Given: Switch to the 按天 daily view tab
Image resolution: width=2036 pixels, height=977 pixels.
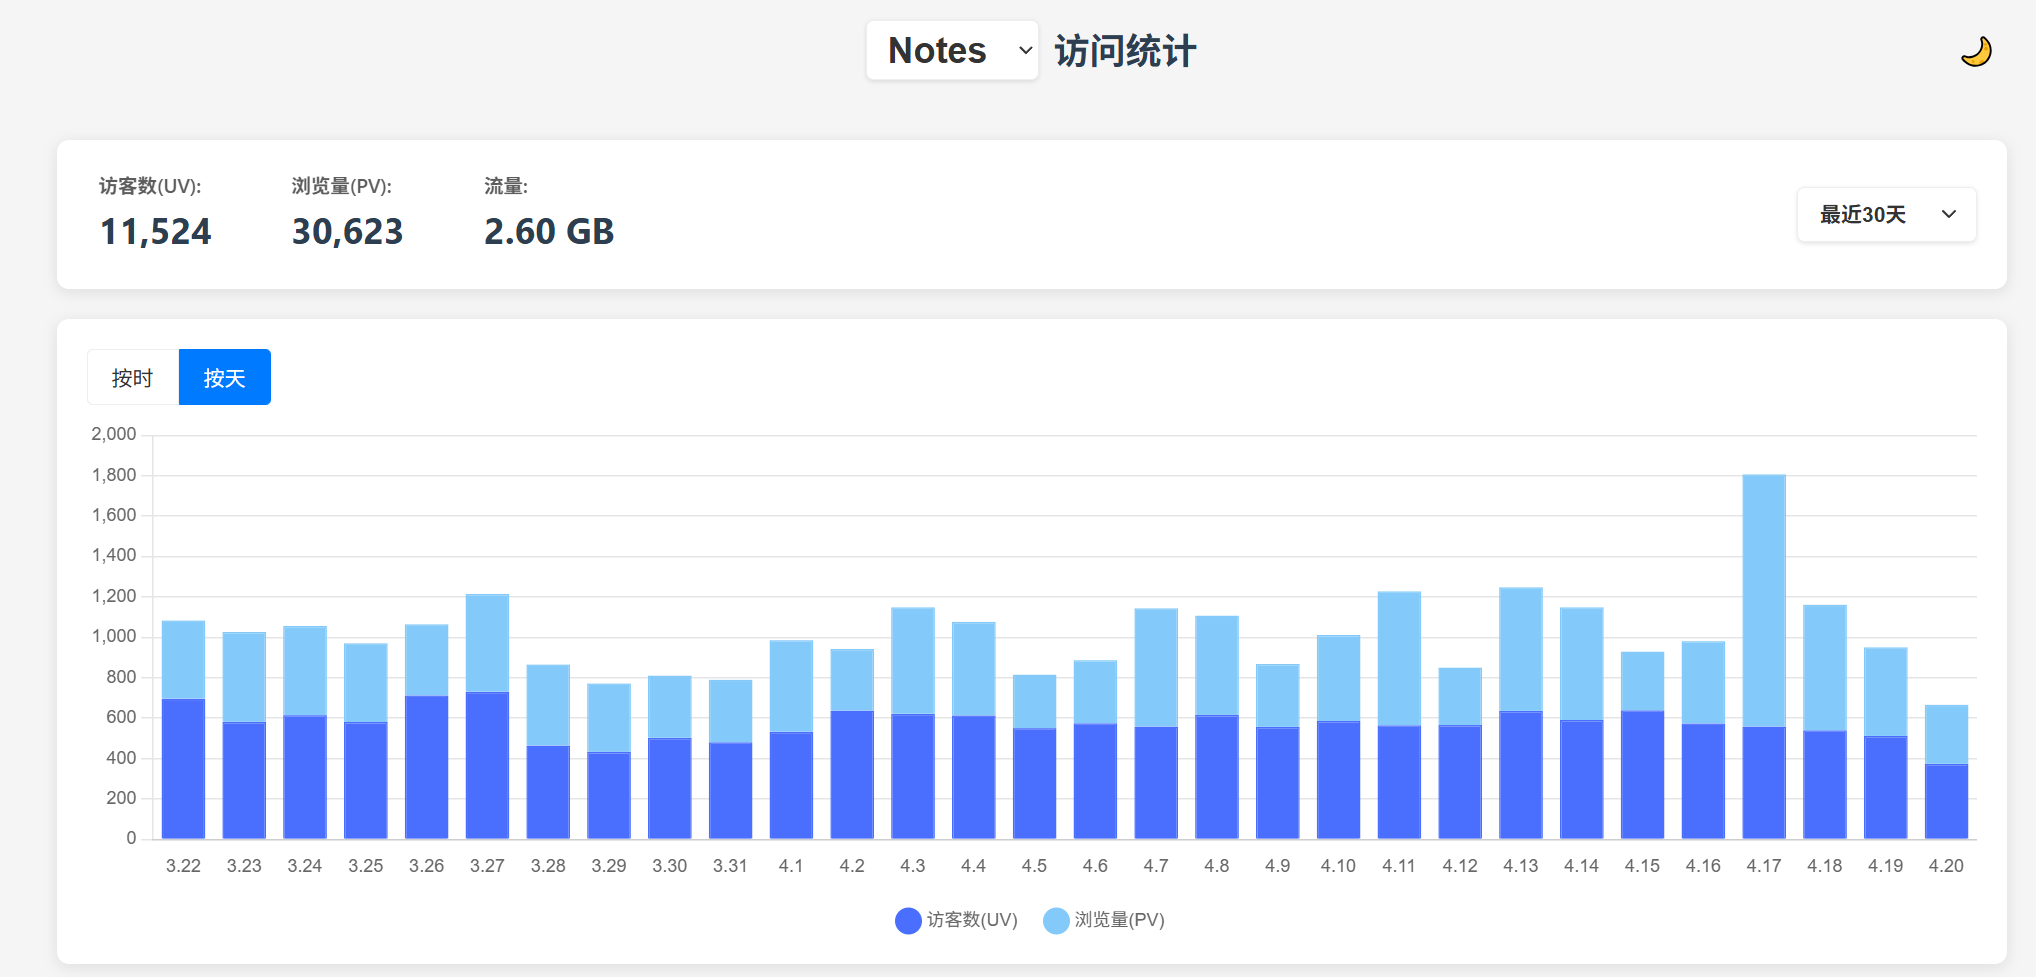Looking at the screenshot, I should 224,377.
